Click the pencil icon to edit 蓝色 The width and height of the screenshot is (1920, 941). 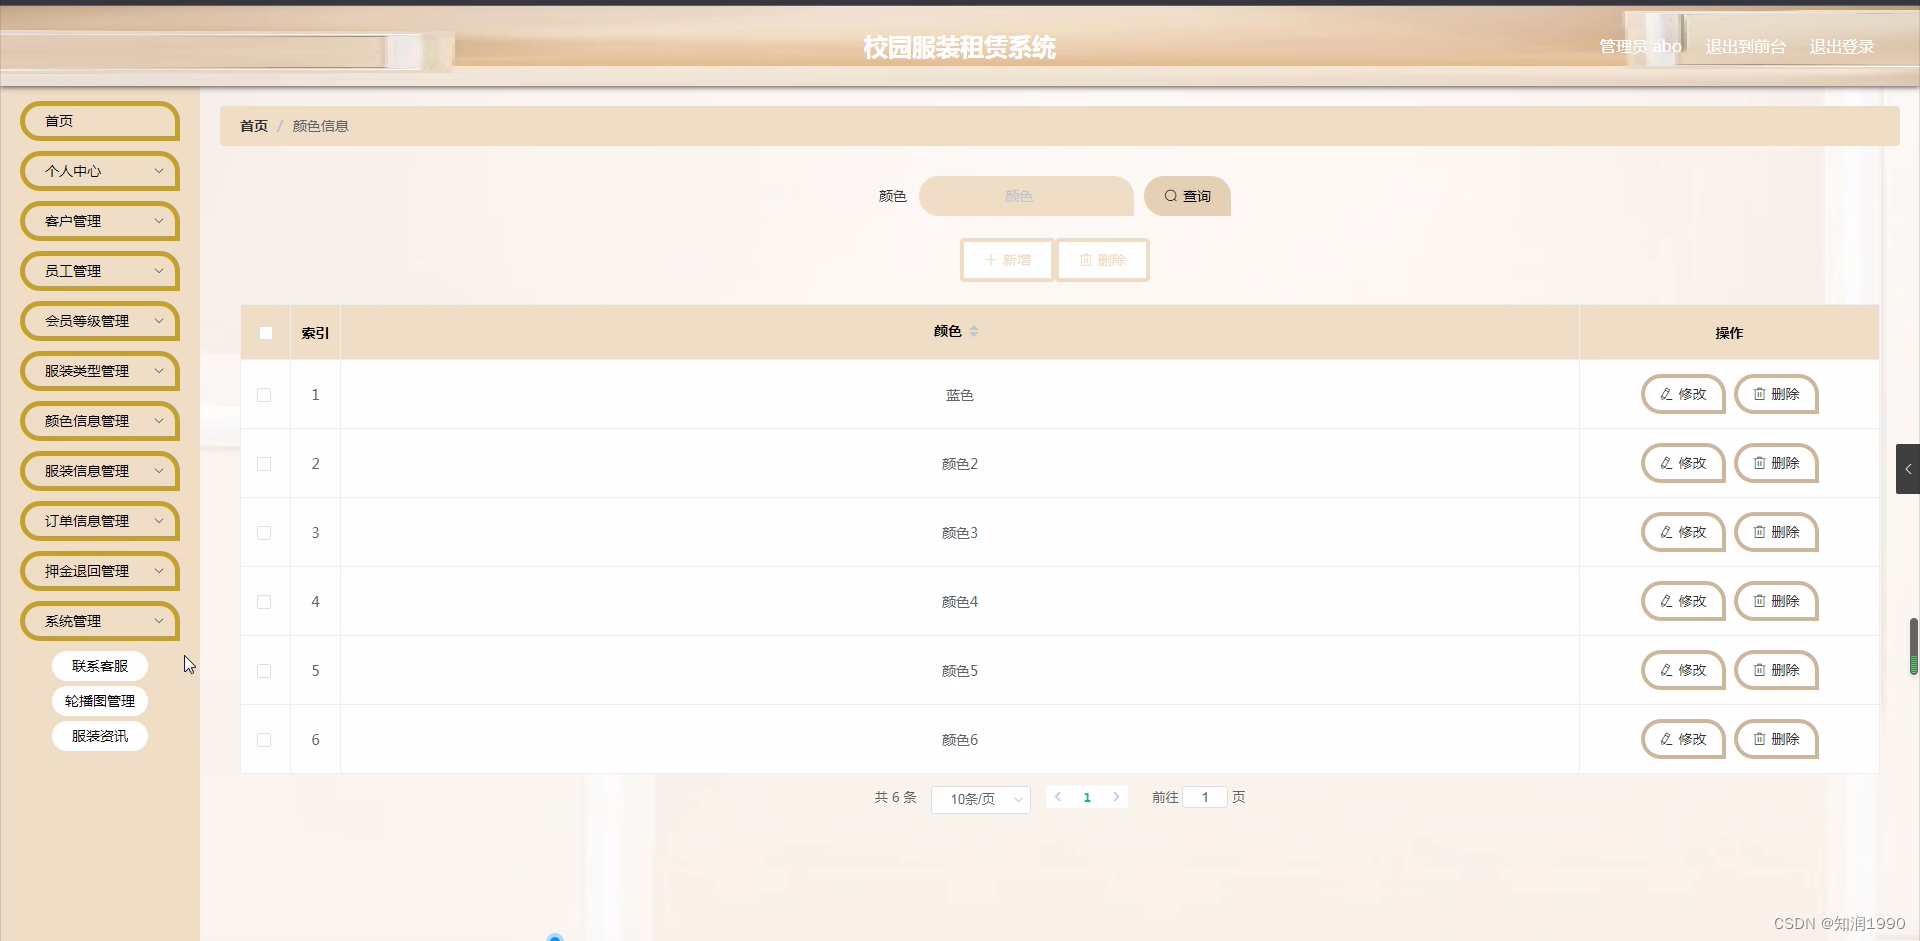pos(1665,394)
